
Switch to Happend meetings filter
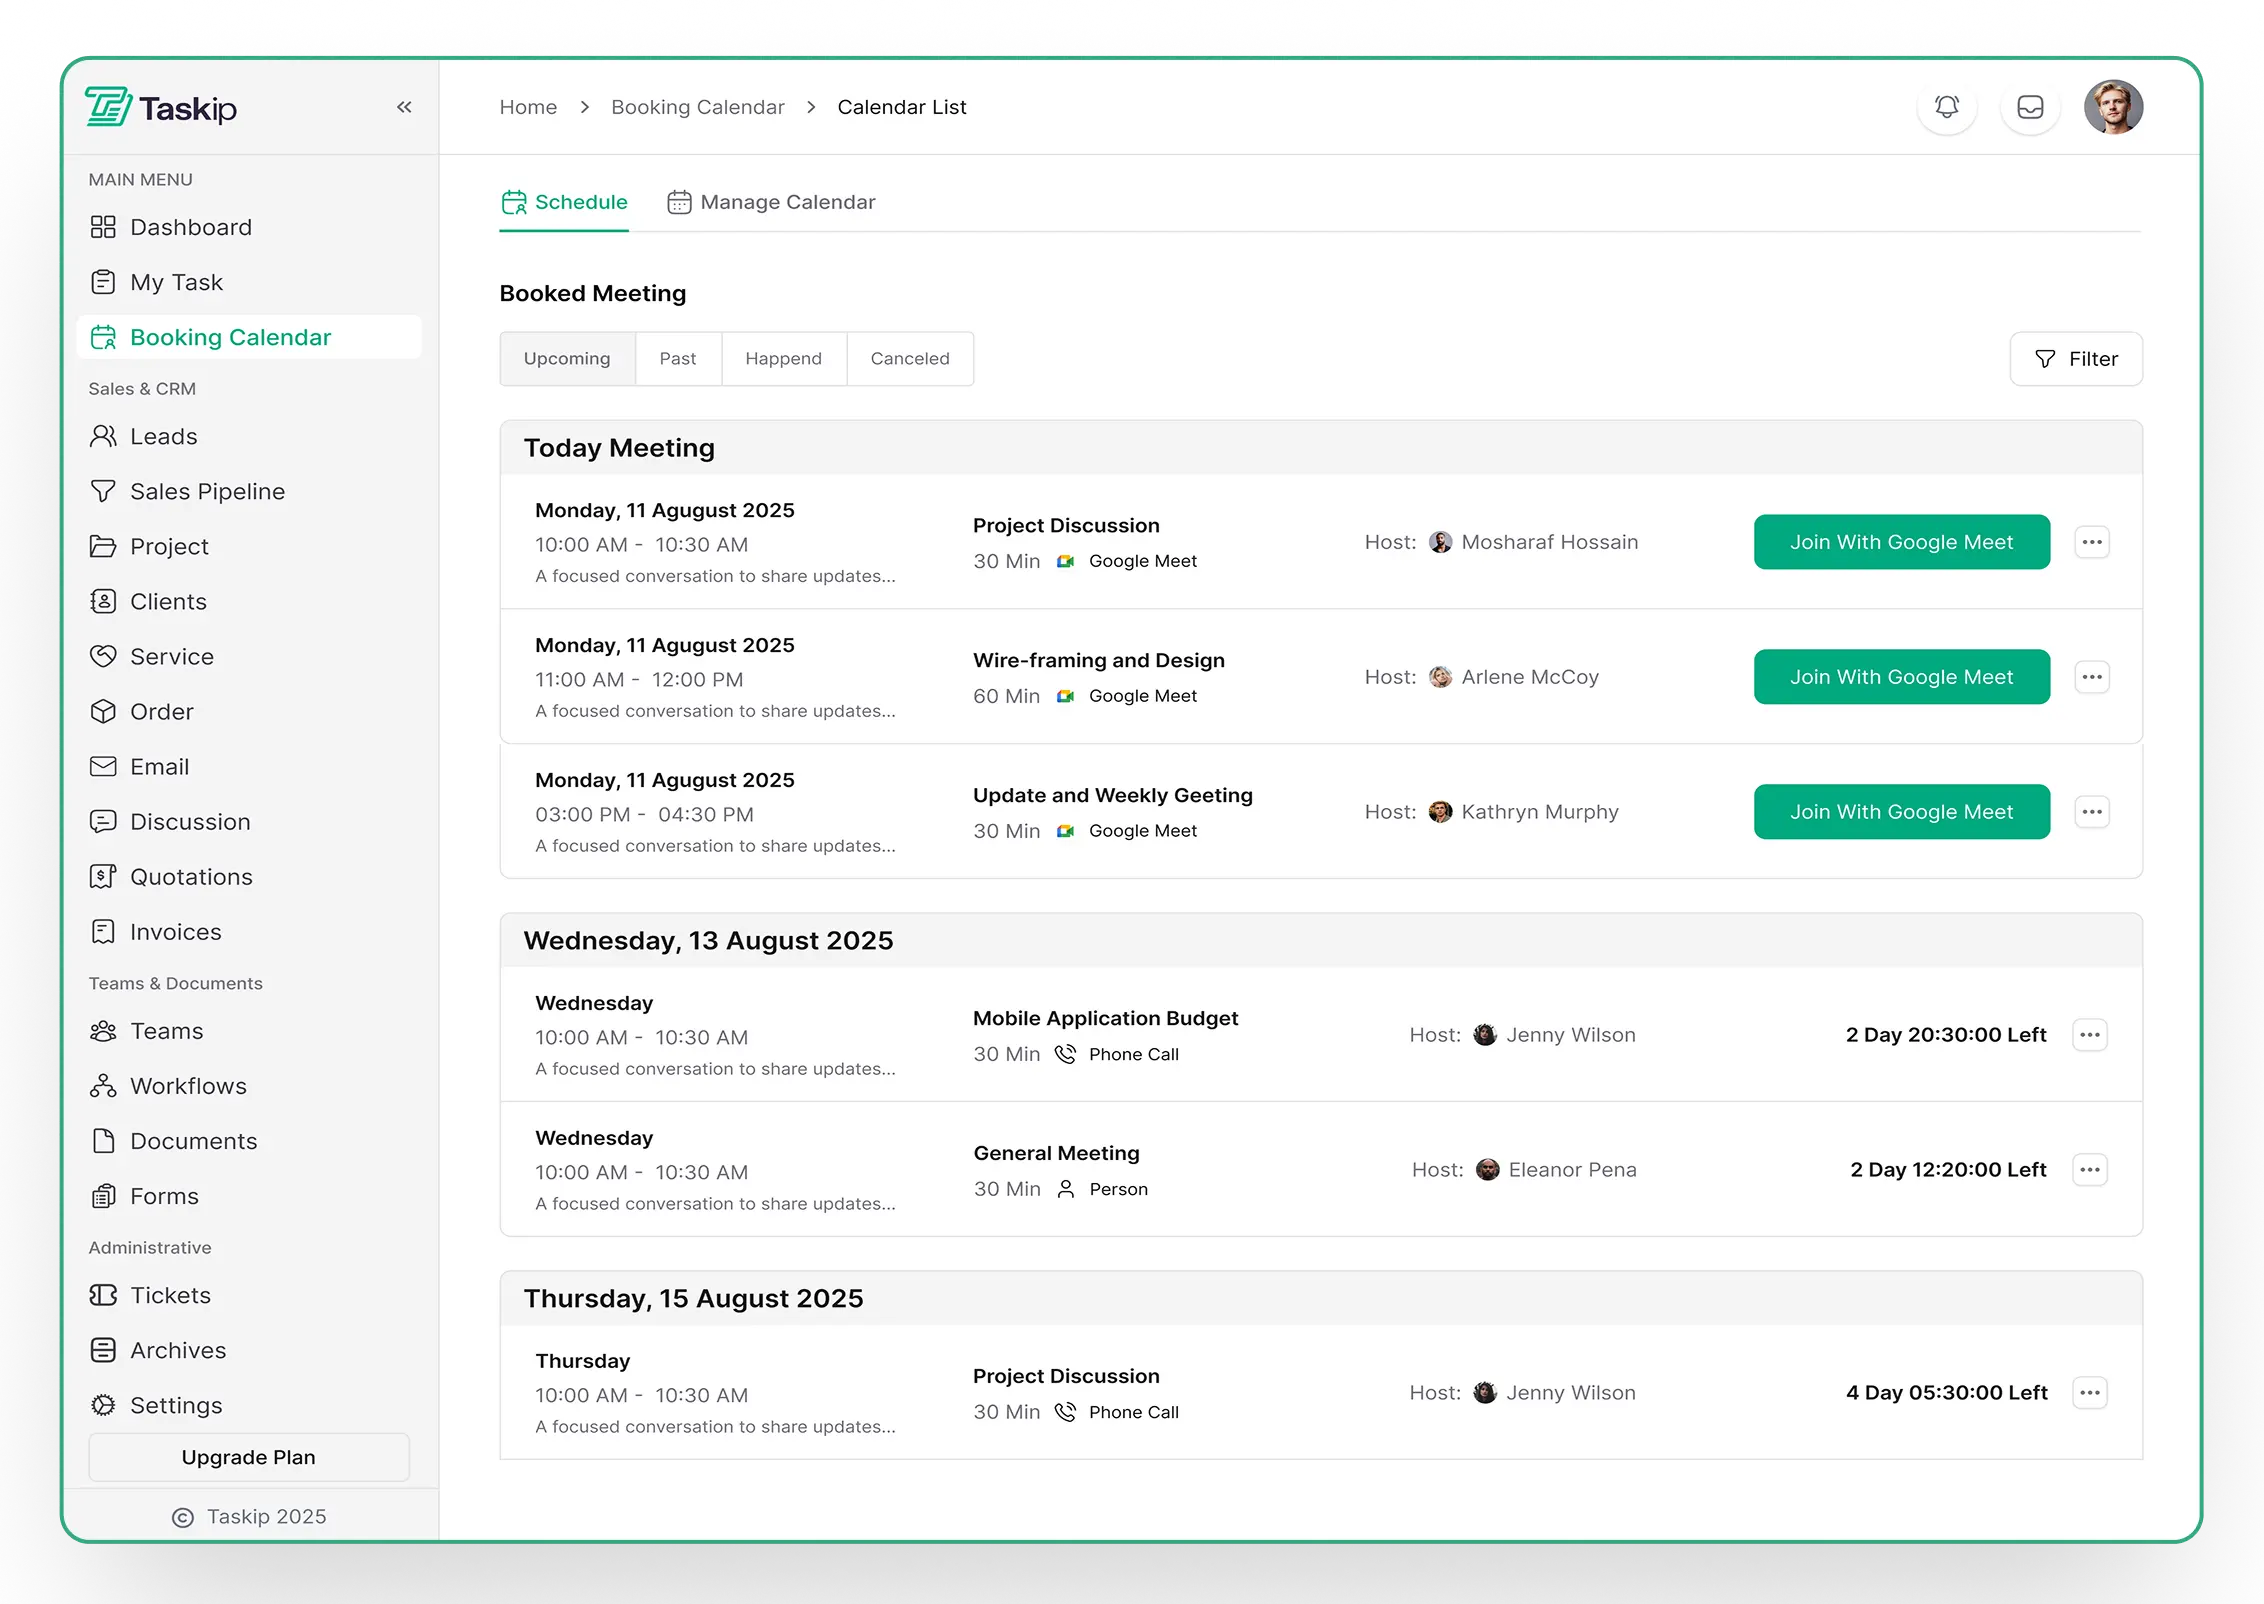pos(783,359)
